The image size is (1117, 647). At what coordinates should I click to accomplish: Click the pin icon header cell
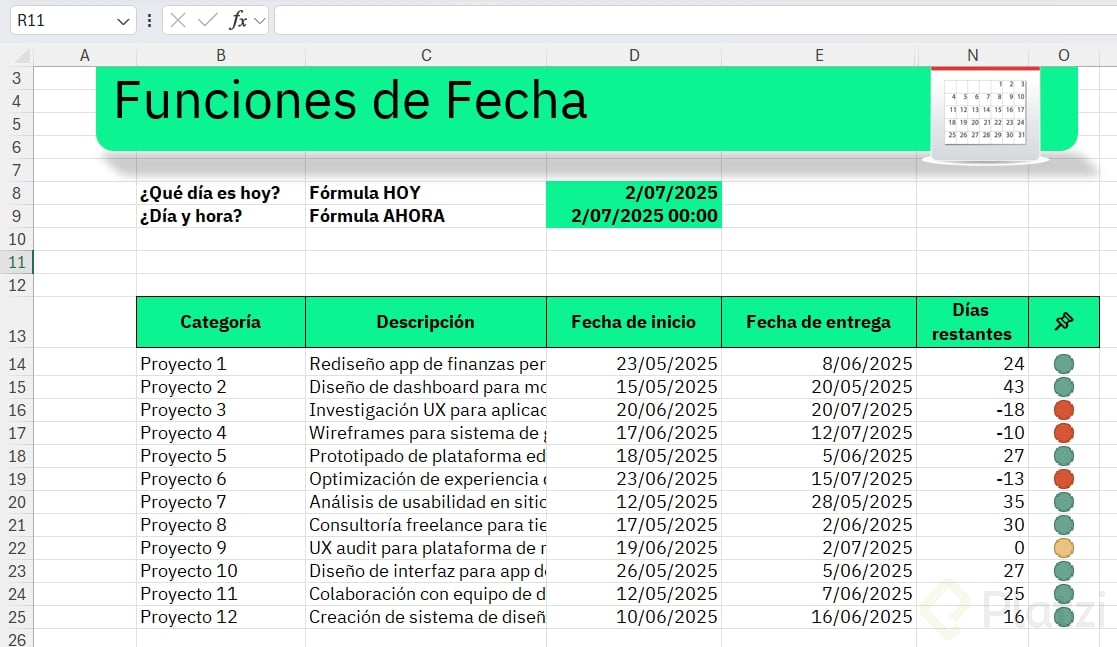[1064, 322]
